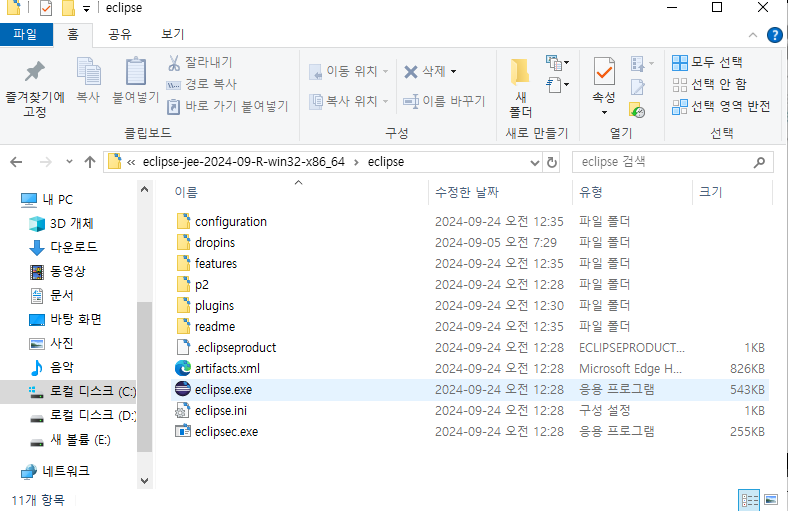The image size is (788, 511).
Task: Select 내 PC in navigation pane
Action: point(47,199)
